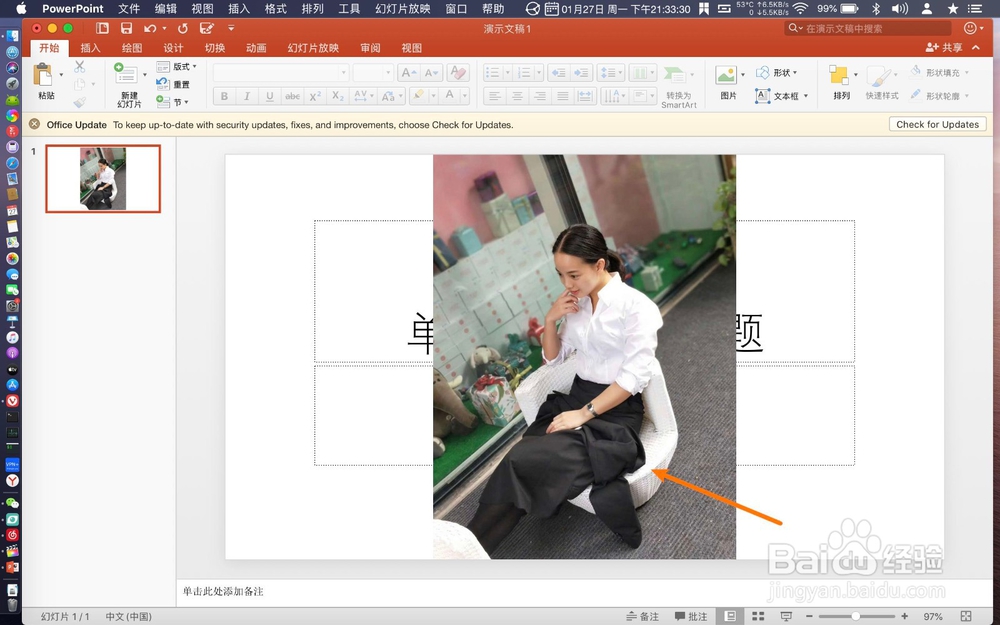Click the 排列 (Arrange) icon
This screenshot has height=625, width=1000.
click(840, 78)
